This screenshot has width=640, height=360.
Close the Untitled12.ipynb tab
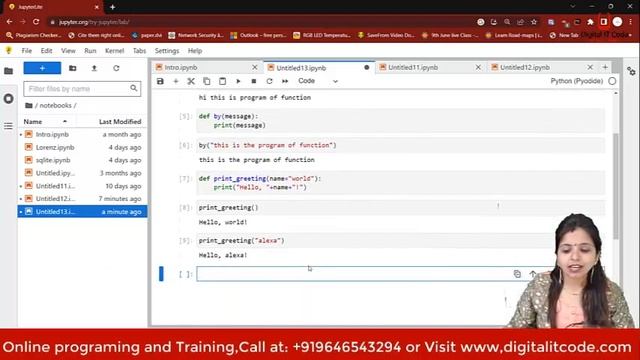click(x=590, y=67)
